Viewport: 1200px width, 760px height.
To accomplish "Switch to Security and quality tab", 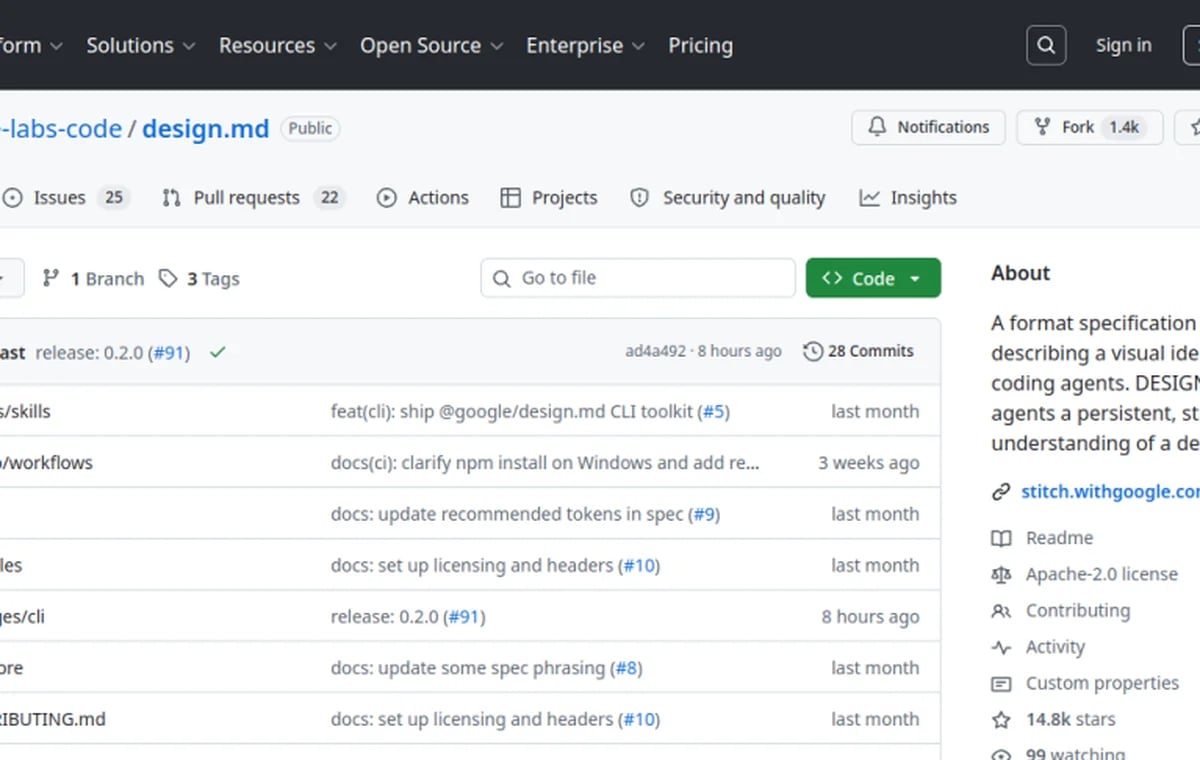I will coord(728,198).
